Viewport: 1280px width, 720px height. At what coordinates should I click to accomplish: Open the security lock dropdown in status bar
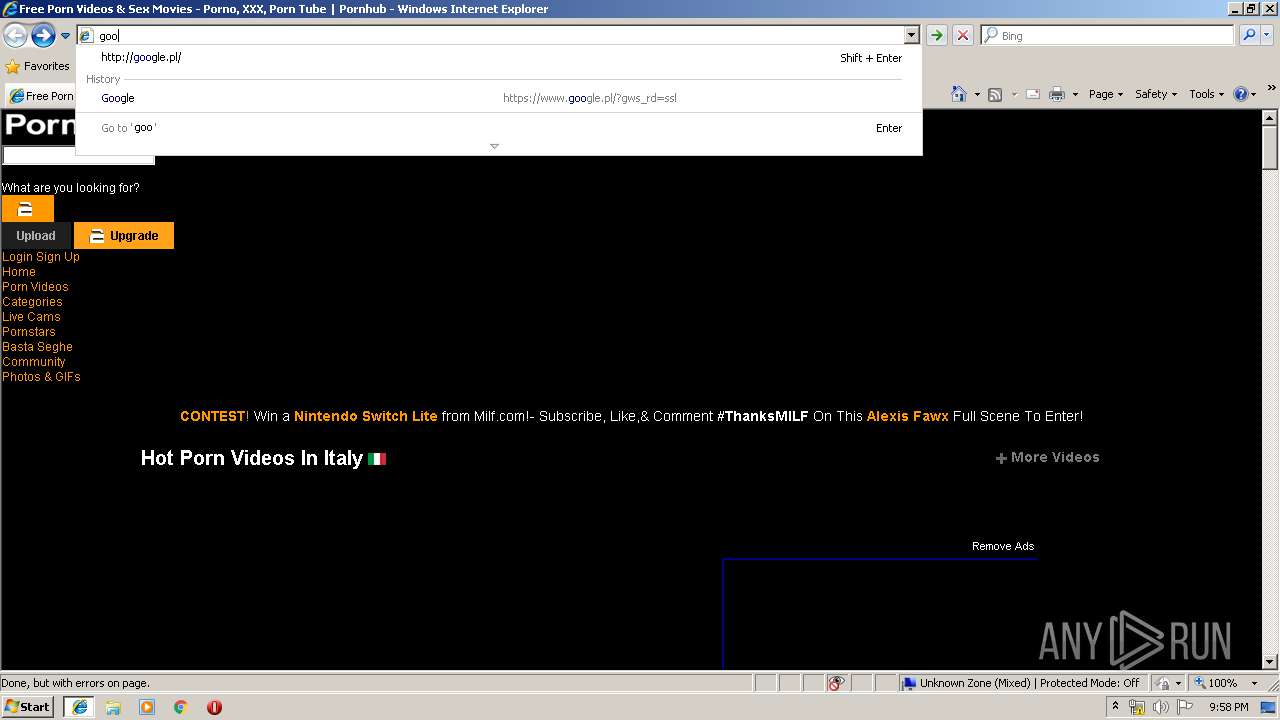1168,683
